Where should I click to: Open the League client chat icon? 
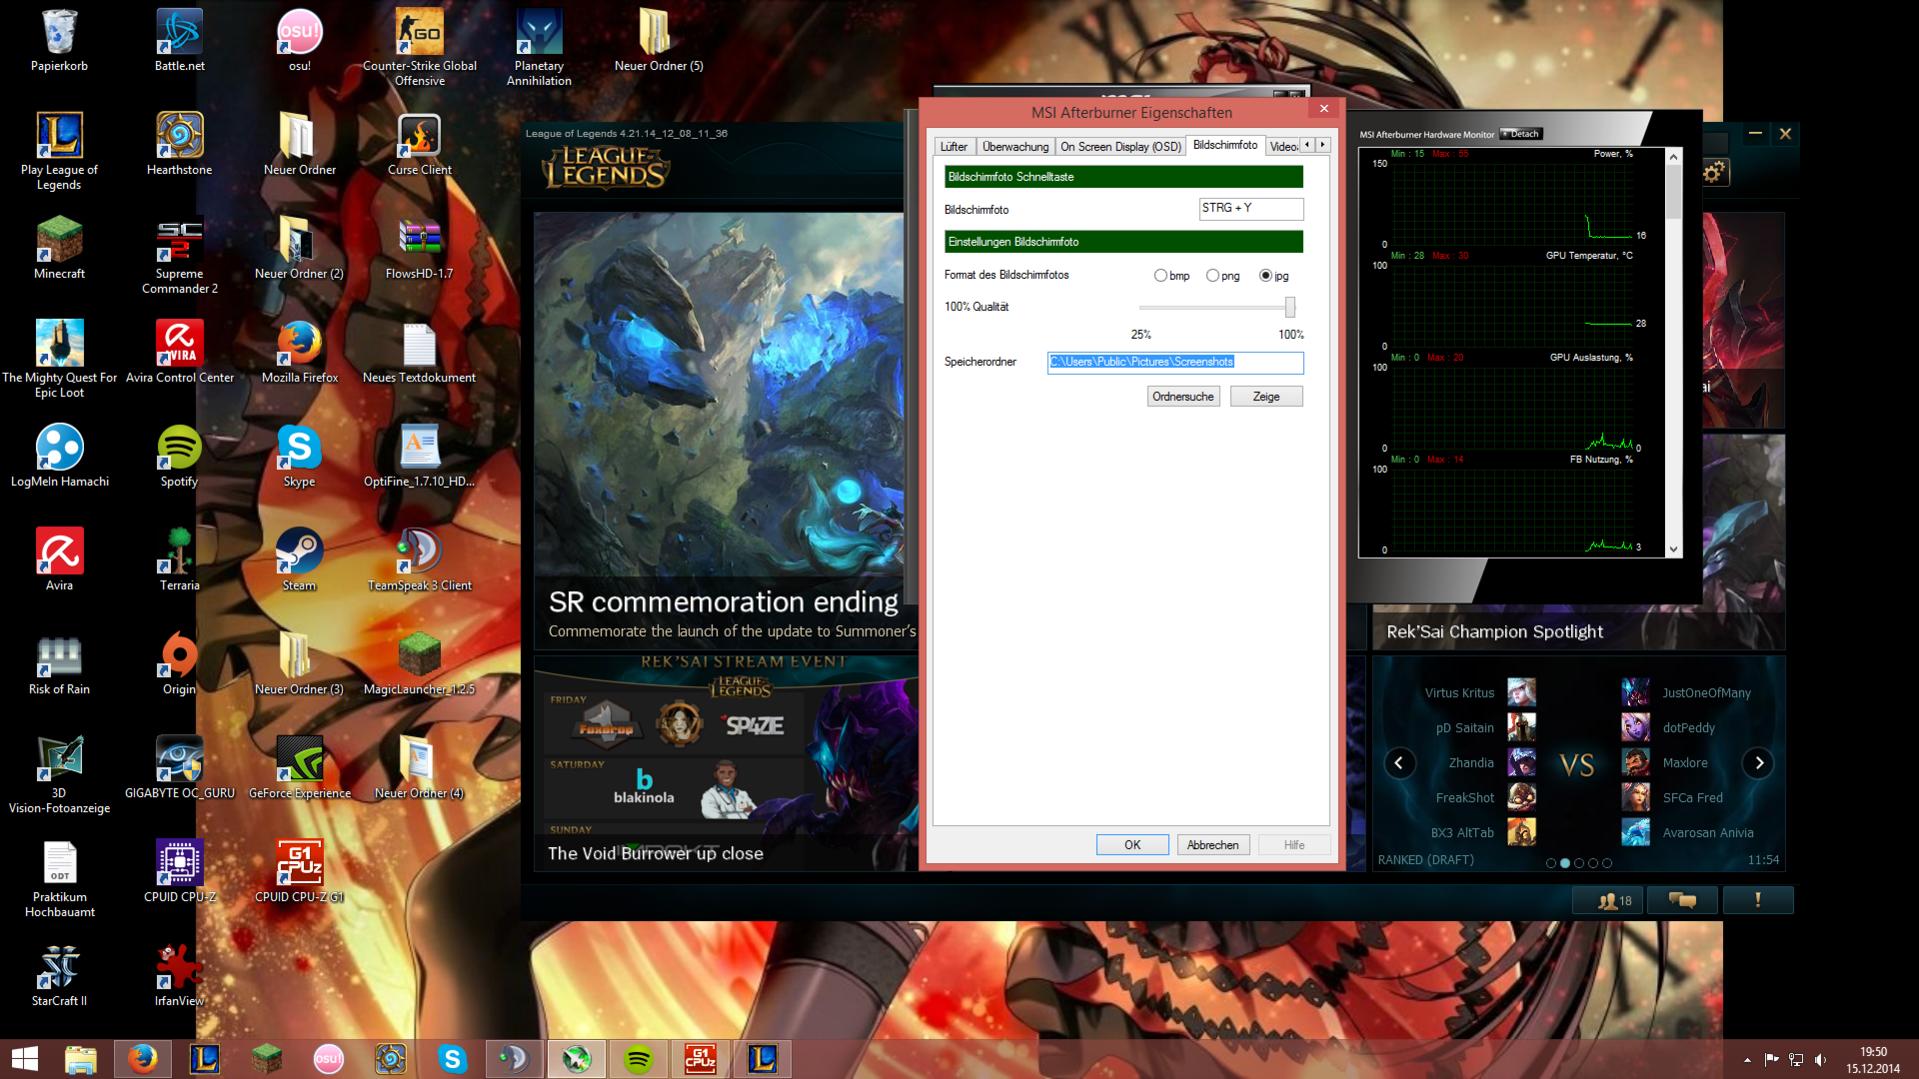pyautogui.click(x=1682, y=901)
